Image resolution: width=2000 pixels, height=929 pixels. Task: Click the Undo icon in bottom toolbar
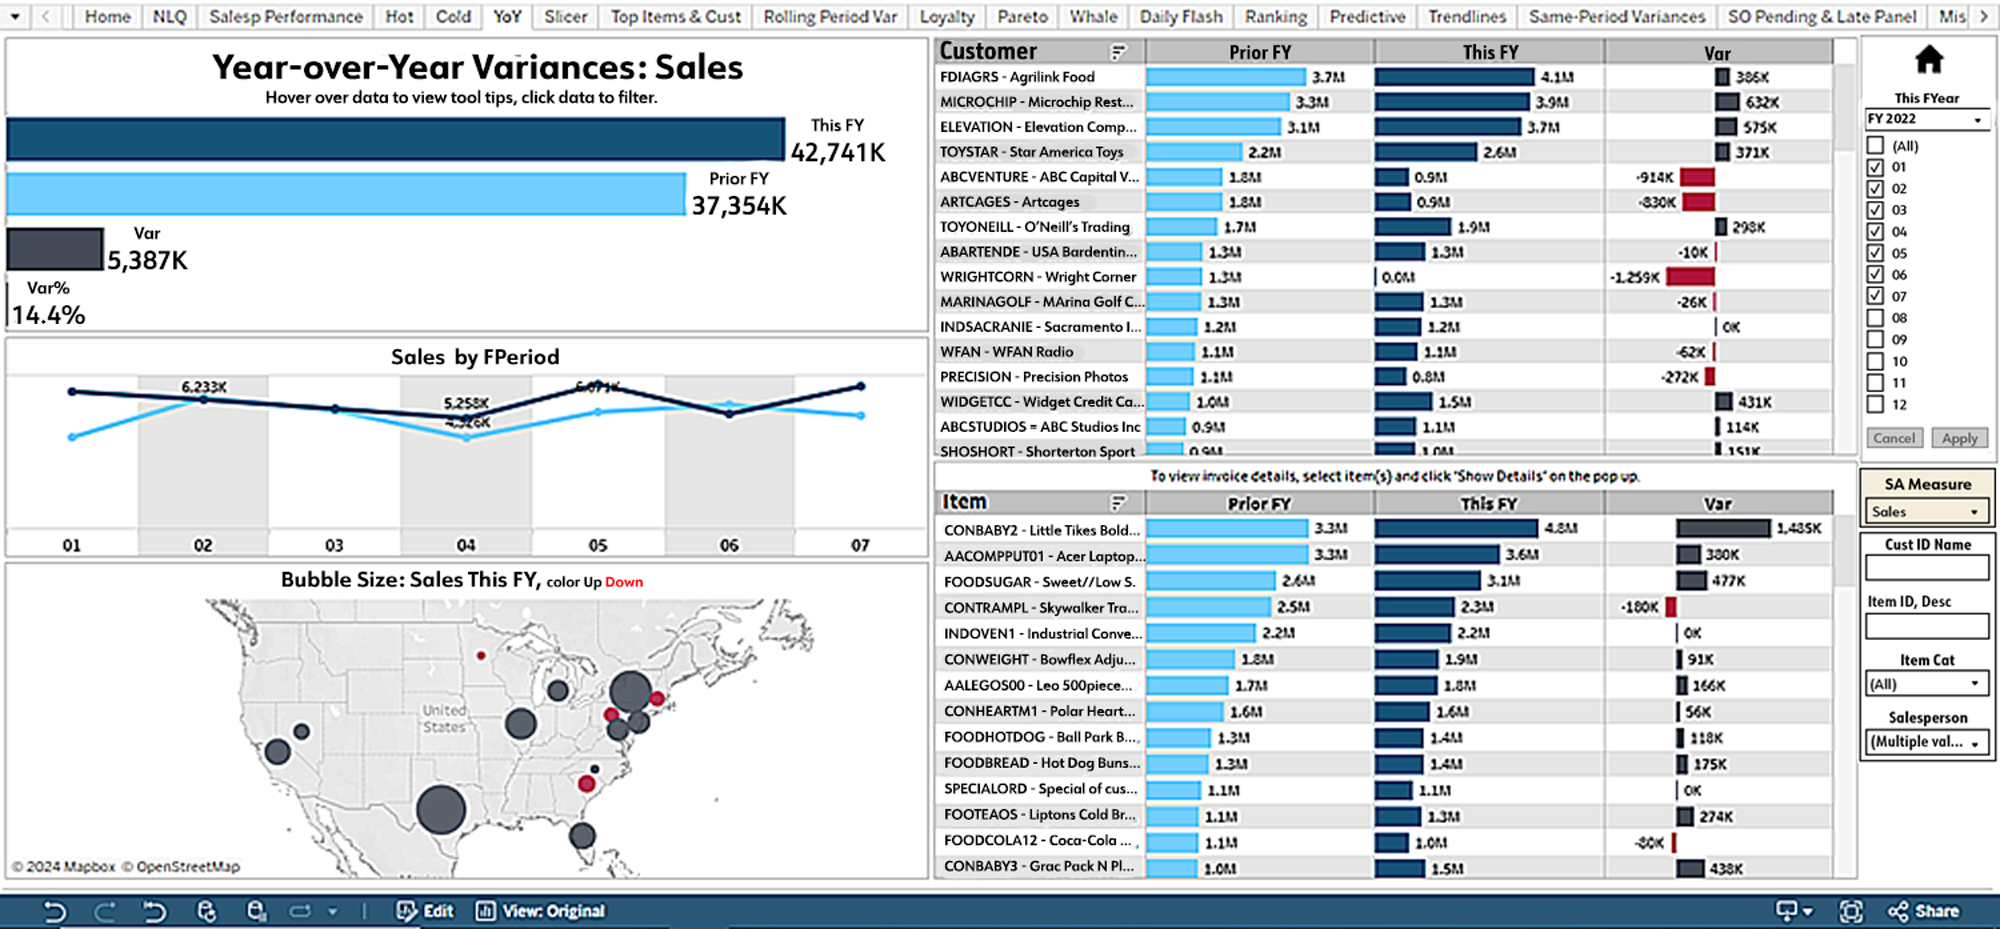[x=55, y=911]
